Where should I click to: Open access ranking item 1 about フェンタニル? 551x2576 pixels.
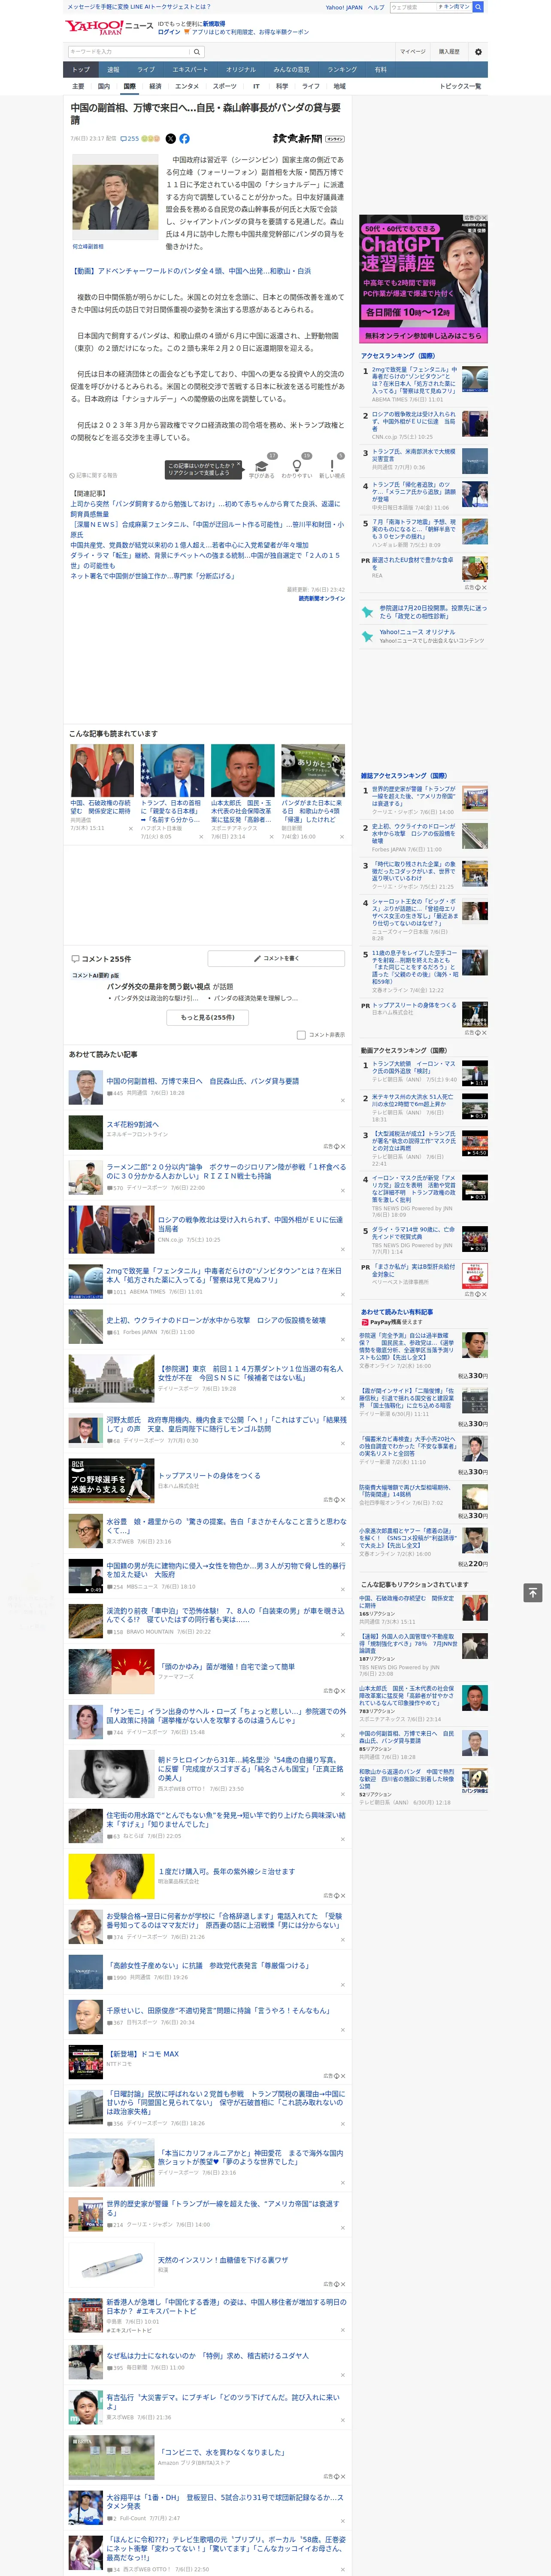coord(414,379)
